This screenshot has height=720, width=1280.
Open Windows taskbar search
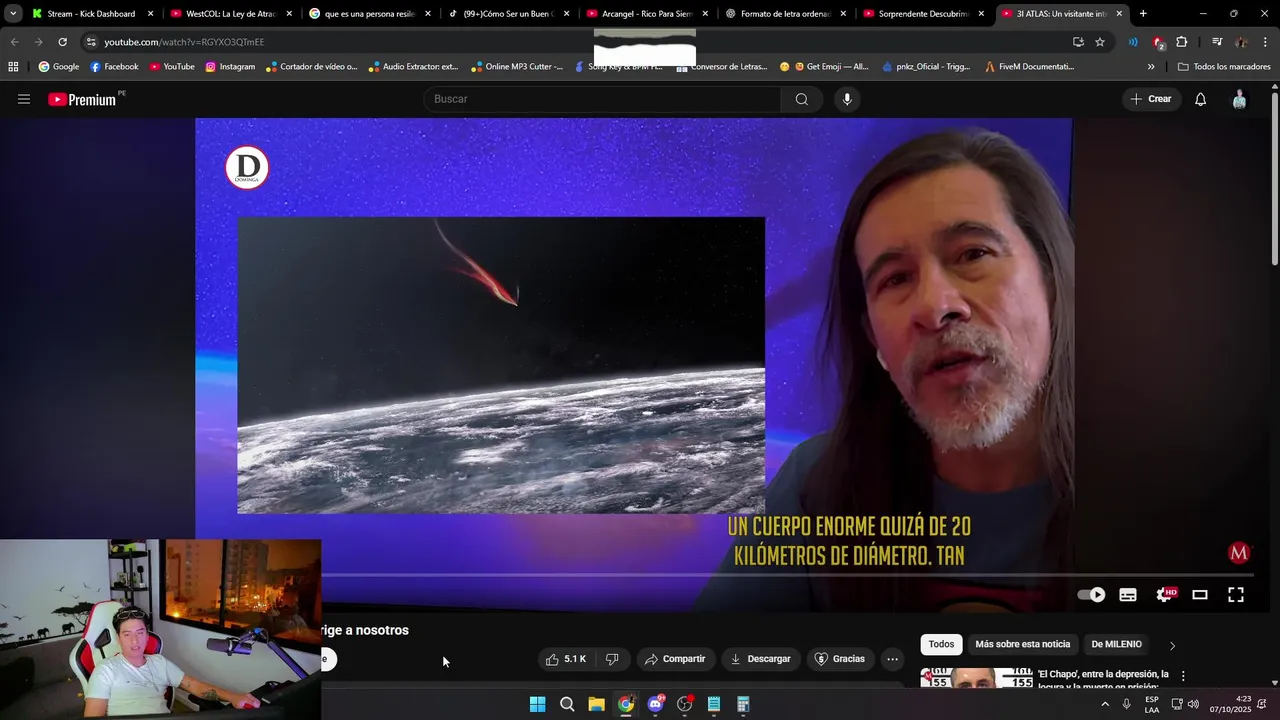pyautogui.click(x=567, y=704)
